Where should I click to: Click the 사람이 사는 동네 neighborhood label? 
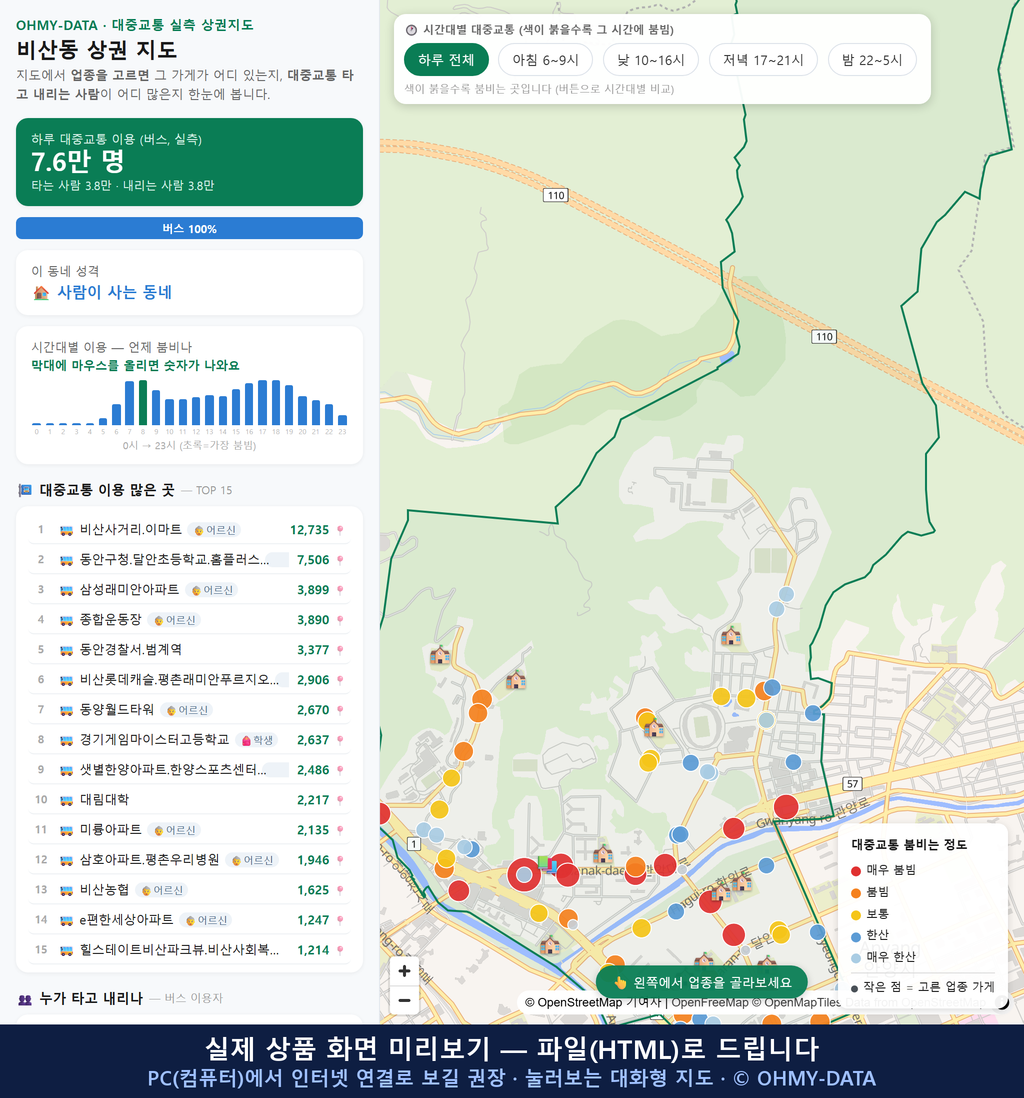pyautogui.click(x=115, y=293)
